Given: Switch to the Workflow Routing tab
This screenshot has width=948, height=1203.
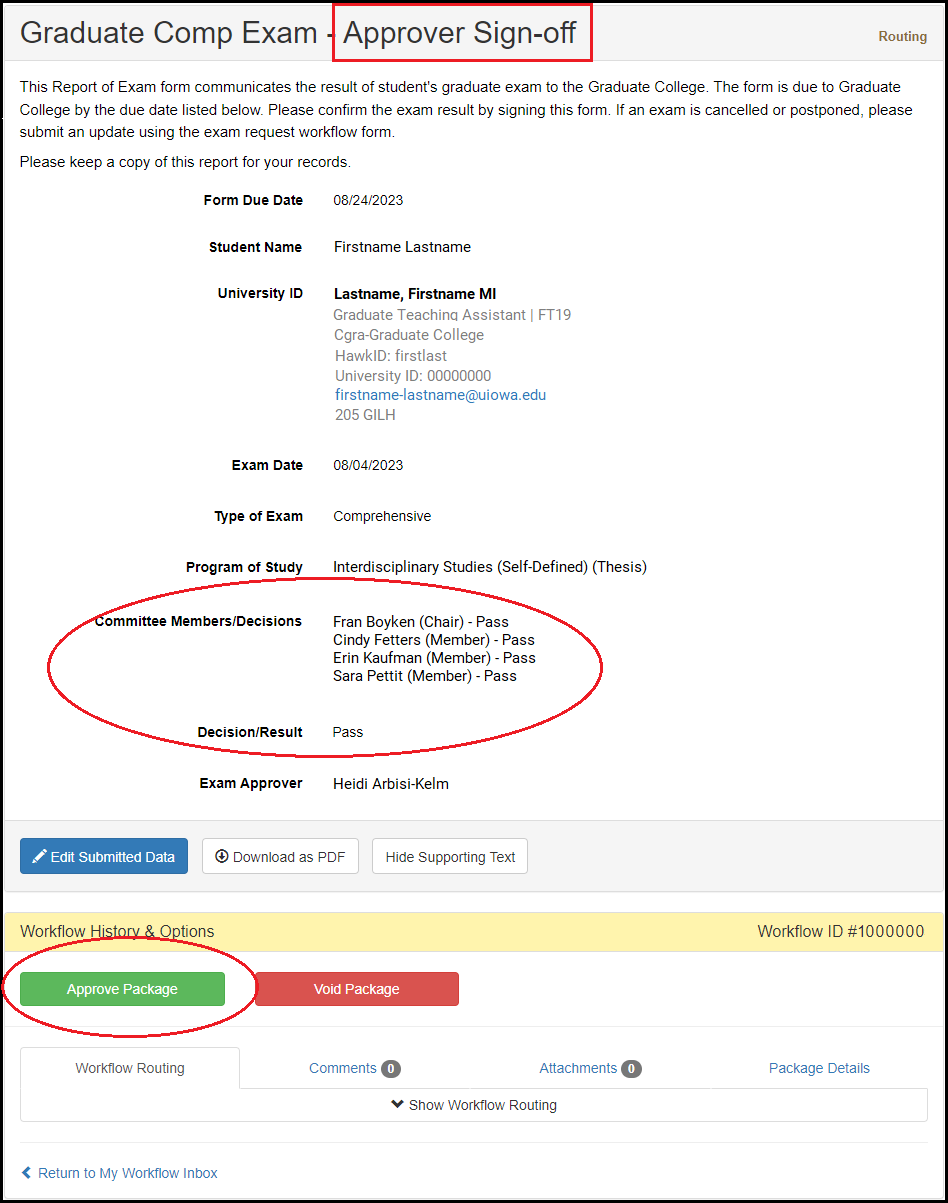Looking at the screenshot, I should 129,1067.
